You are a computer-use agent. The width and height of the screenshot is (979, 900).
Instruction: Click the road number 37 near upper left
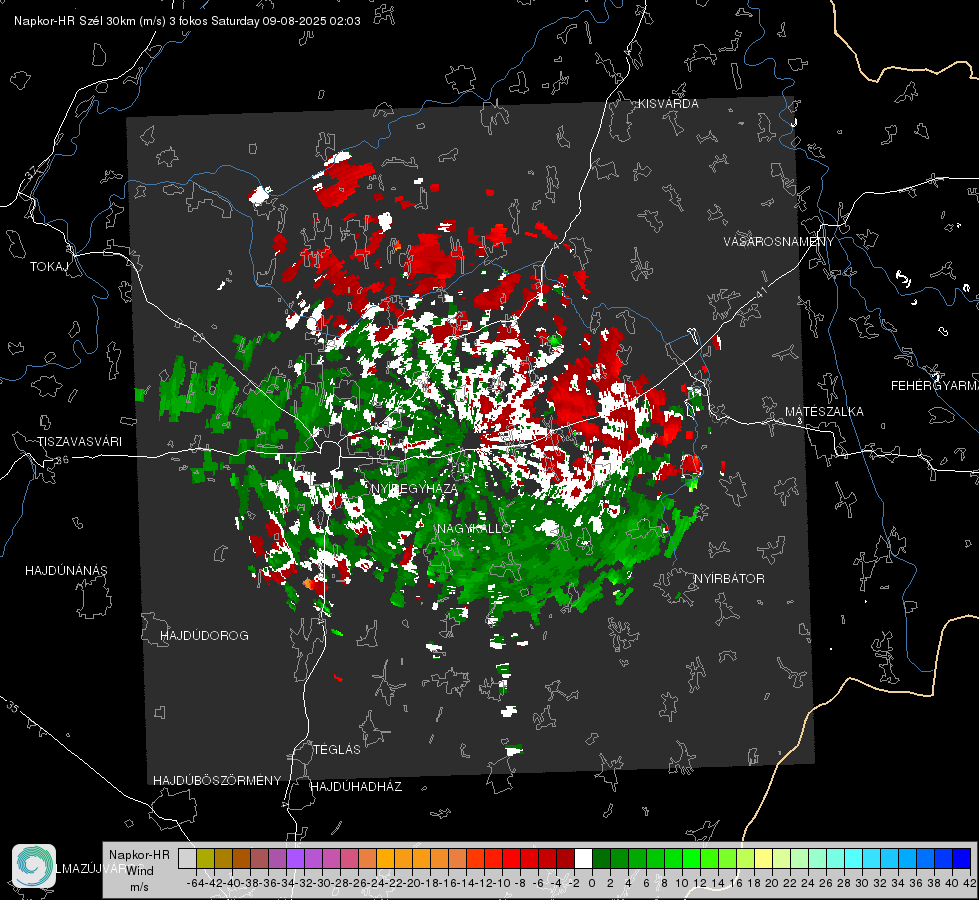point(32,171)
